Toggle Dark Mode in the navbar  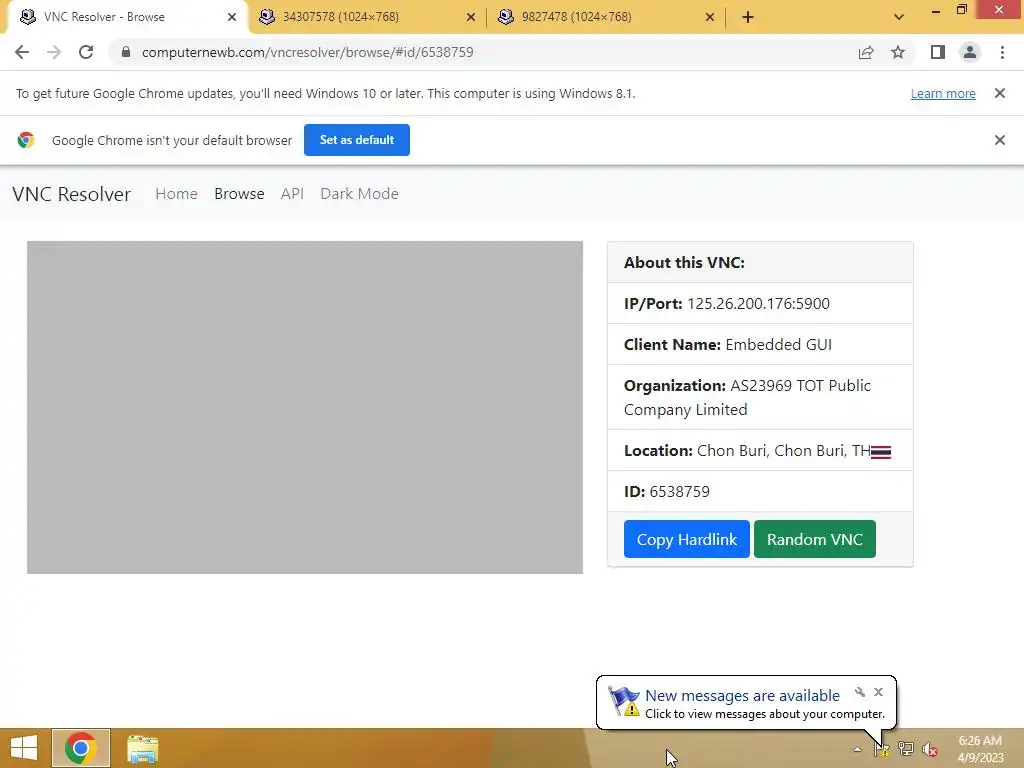coord(359,194)
